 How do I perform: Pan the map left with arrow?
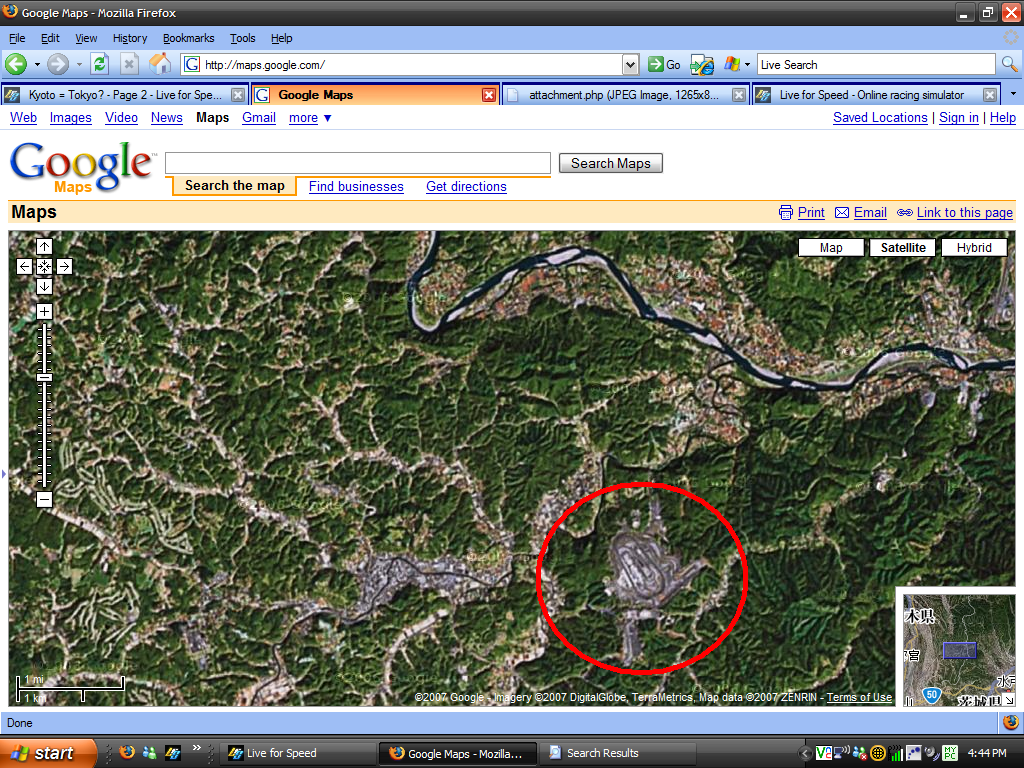[x=25, y=266]
